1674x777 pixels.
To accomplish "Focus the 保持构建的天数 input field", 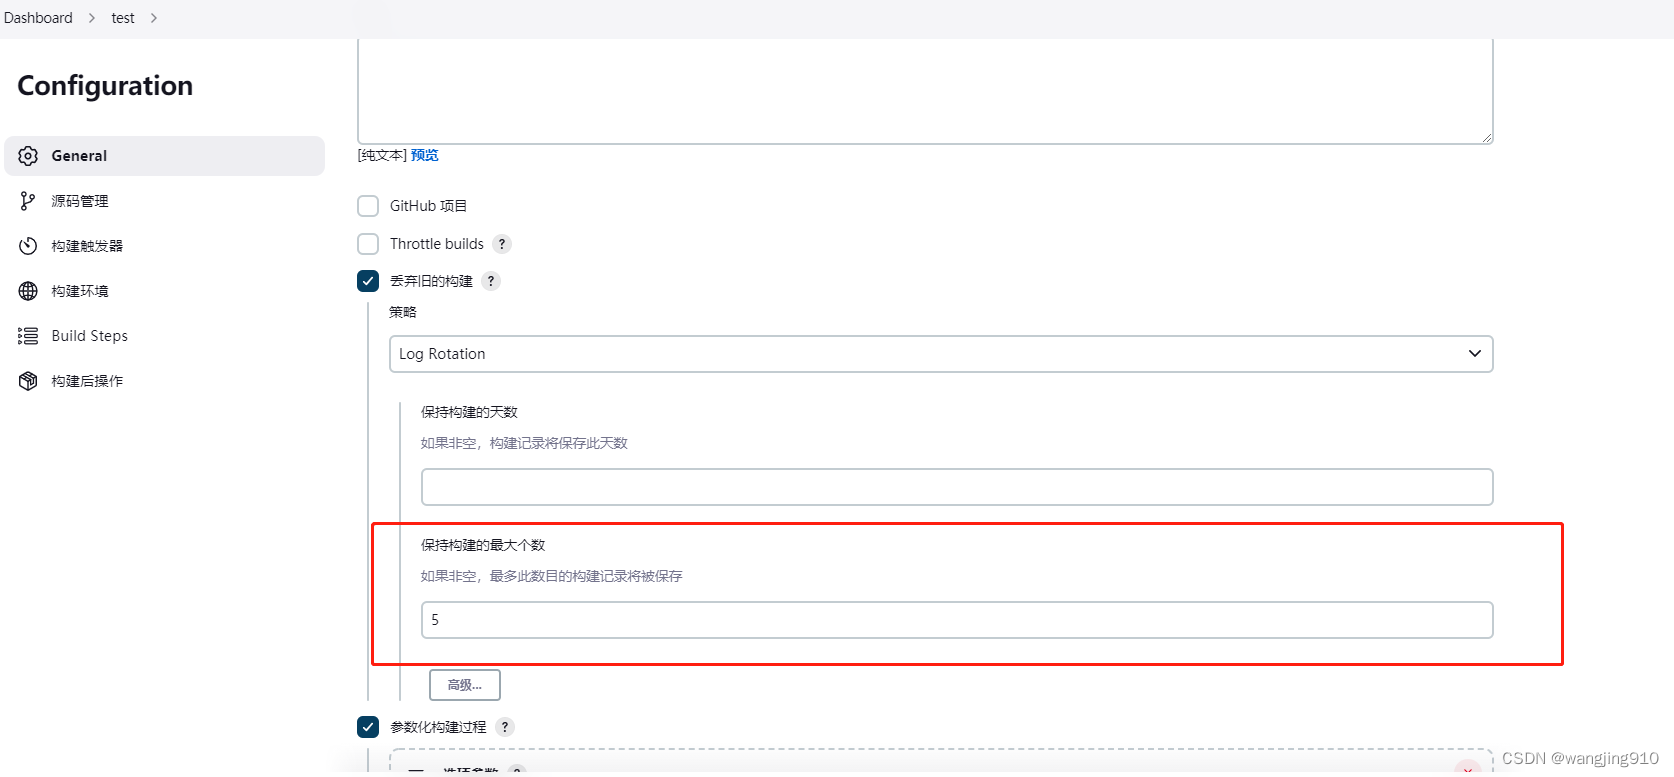I will (x=957, y=487).
